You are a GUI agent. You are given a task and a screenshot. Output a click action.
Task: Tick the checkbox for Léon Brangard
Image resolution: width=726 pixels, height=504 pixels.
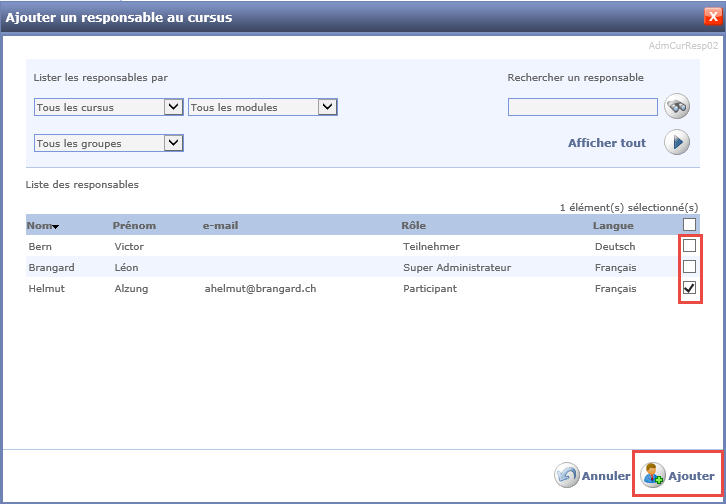pyautogui.click(x=689, y=267)
